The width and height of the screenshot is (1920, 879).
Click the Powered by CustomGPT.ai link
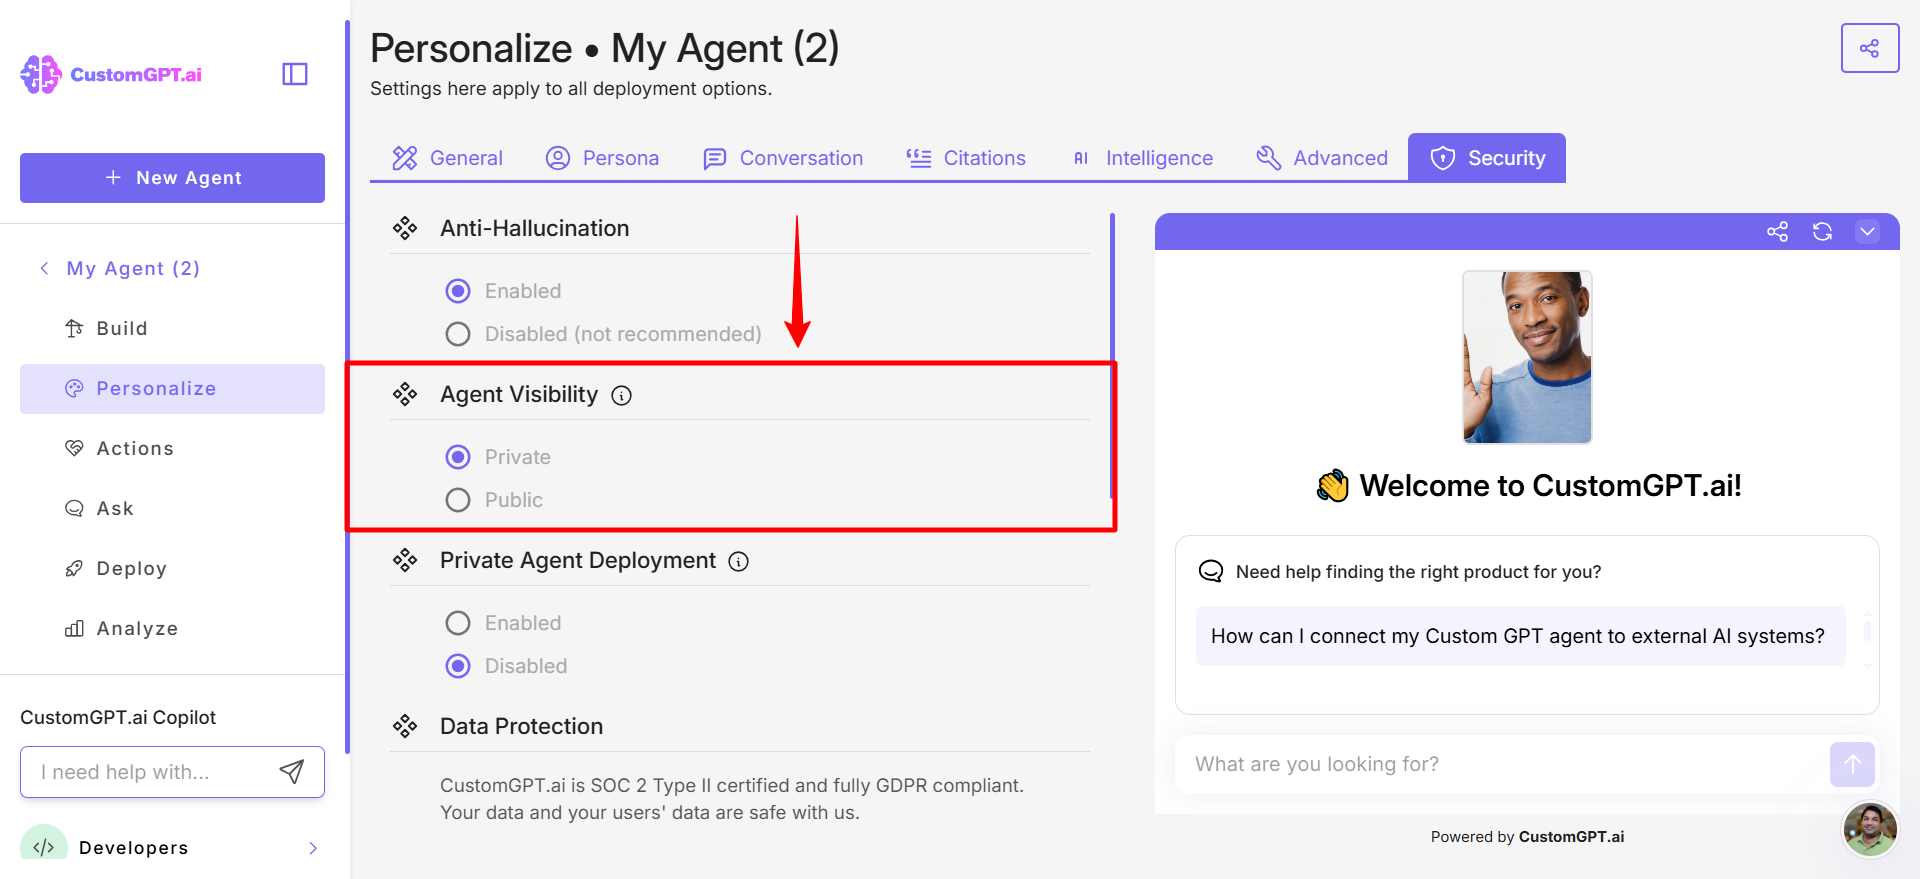pos(1527,837)
